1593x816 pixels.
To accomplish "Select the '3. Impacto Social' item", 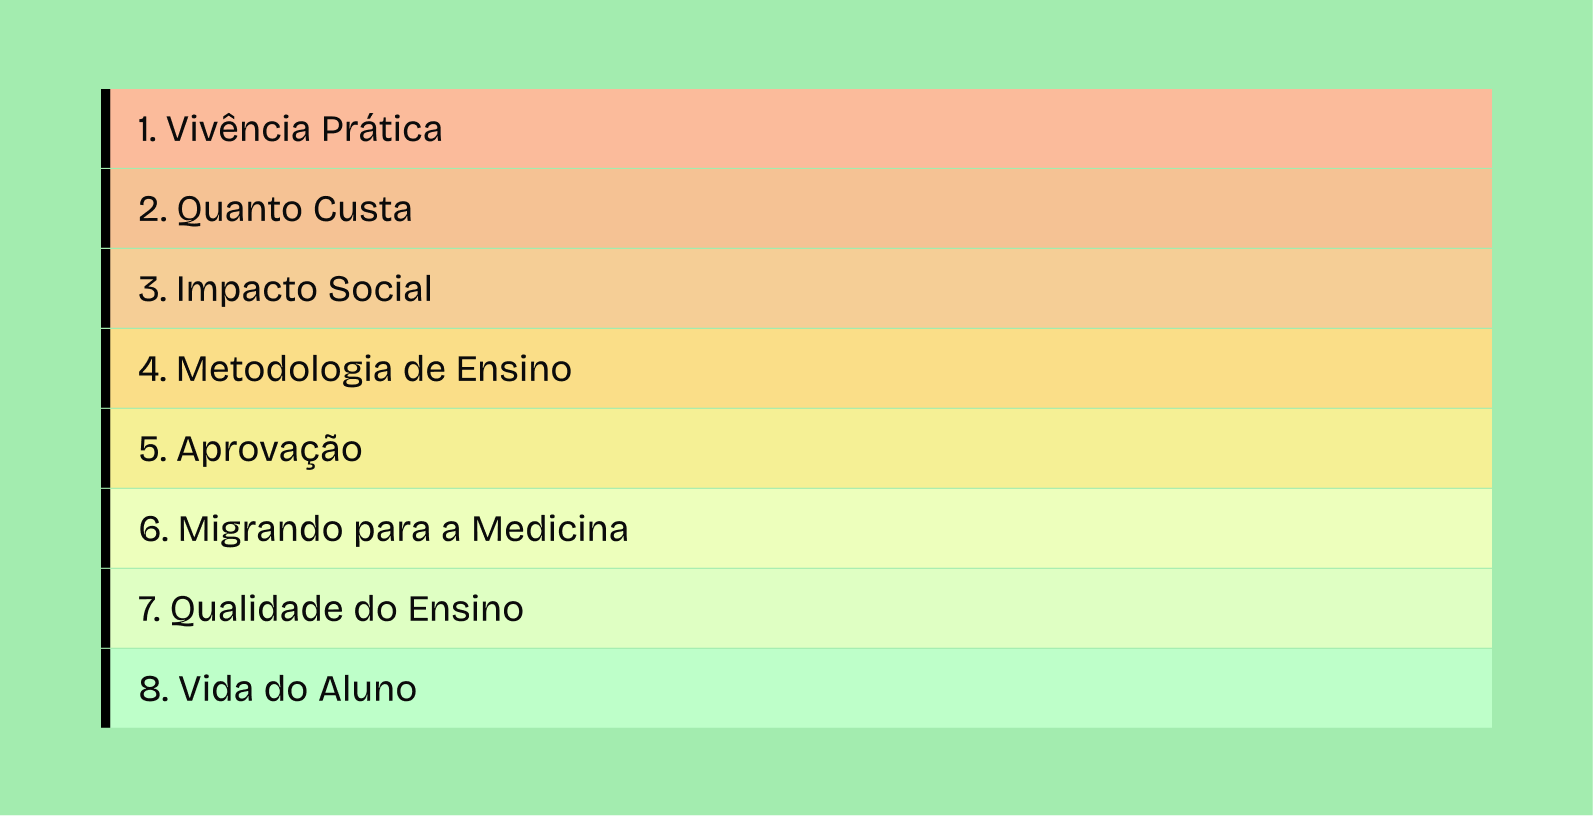I will pyautogui.click(x=285, y=289).
